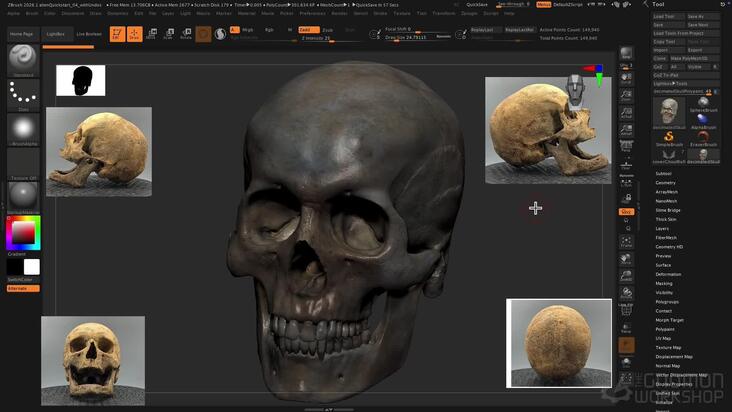Activate the Rotate transform icon

[186, 34]
